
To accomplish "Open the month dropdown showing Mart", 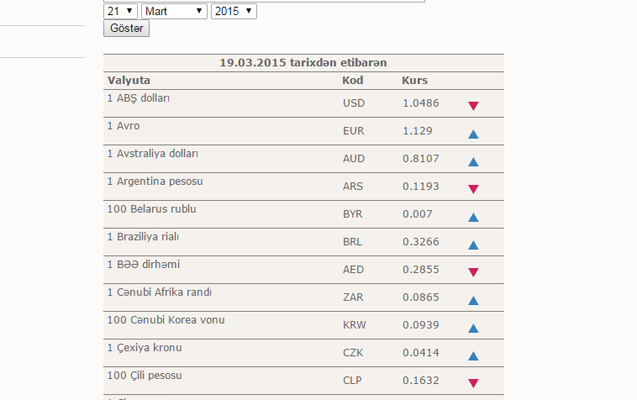I will tap(174, 10).
